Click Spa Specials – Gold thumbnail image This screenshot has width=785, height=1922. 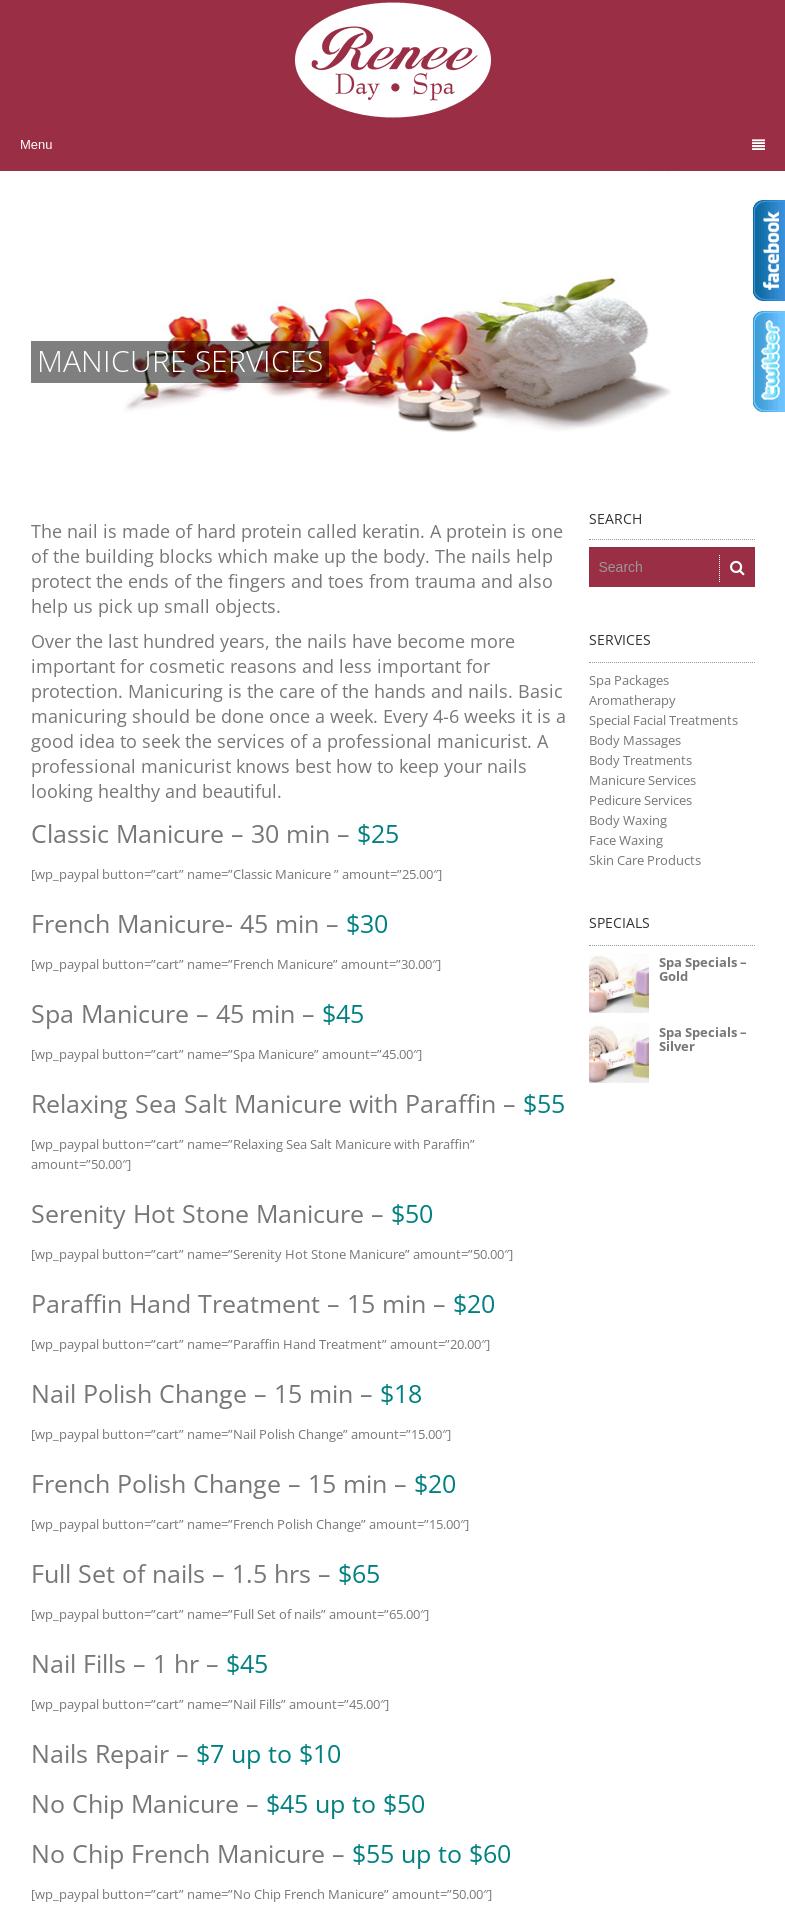[618, 983]
